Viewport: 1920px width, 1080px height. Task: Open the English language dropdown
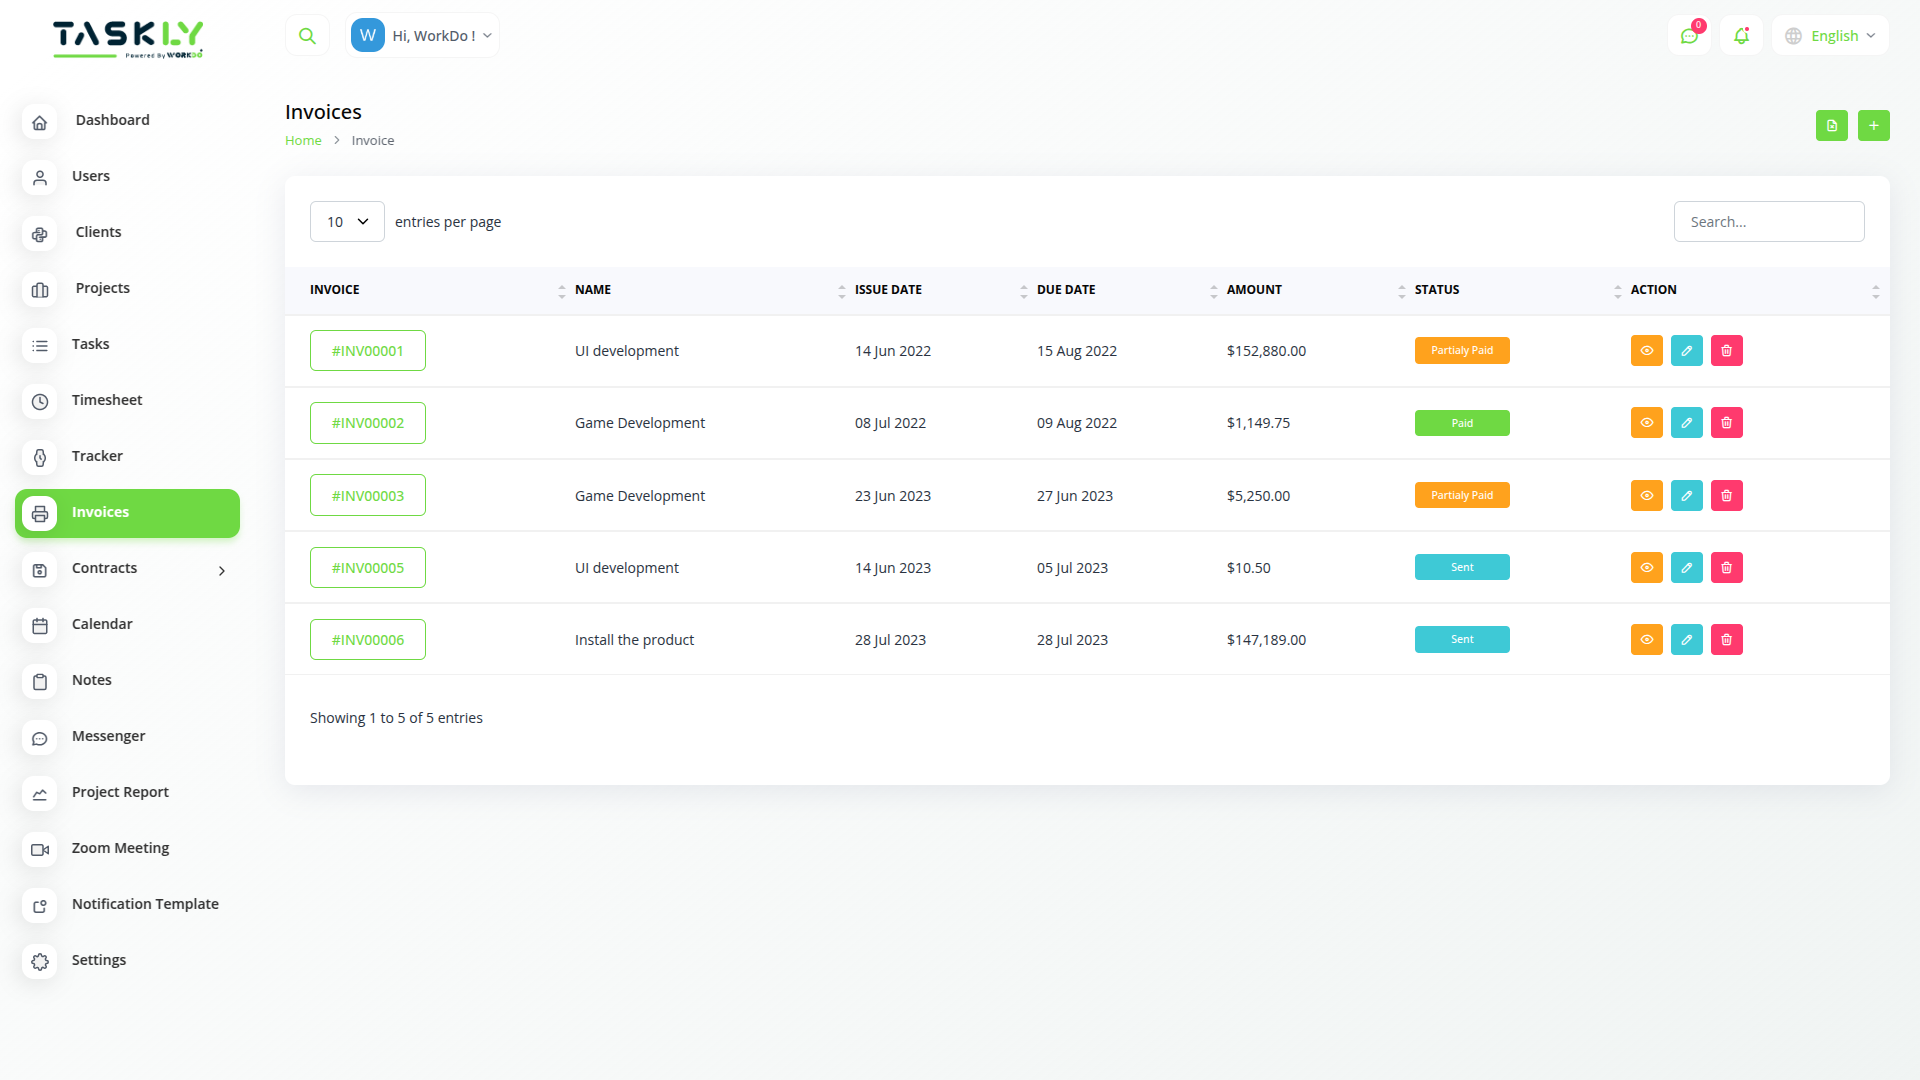[1829, 35]
